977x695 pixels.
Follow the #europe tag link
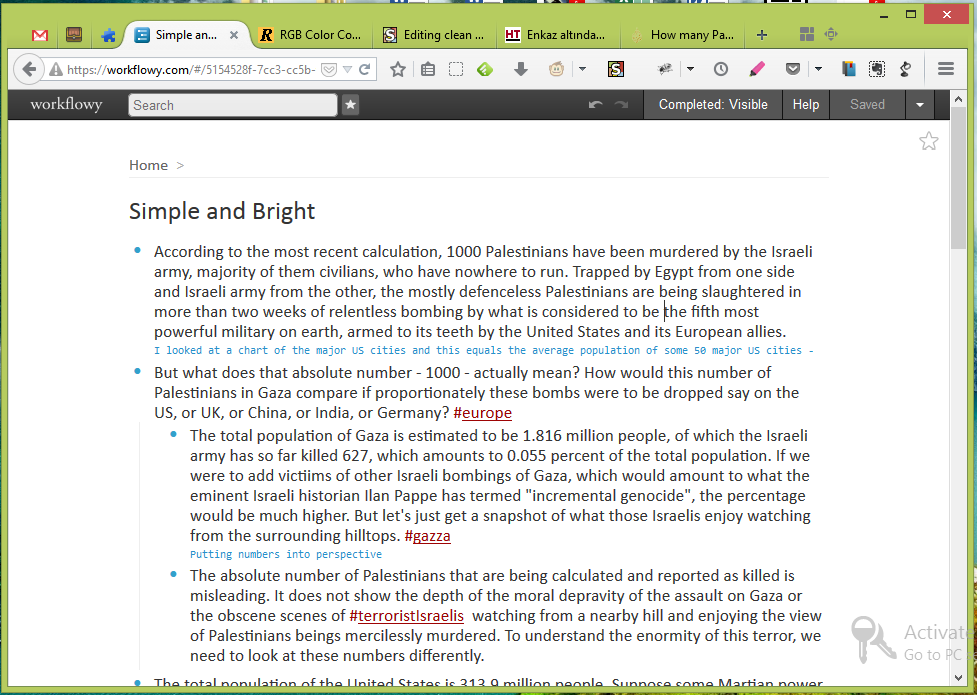pos(483,412)
